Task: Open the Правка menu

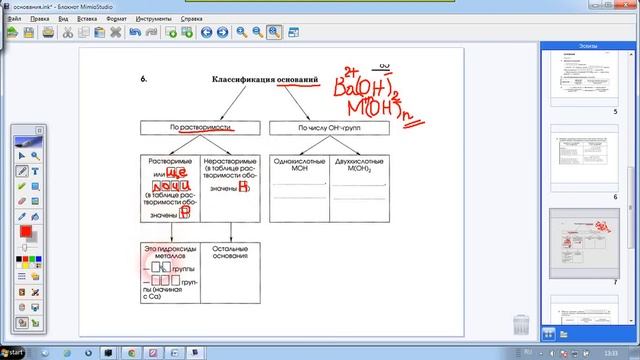Action: tap(40, 19)
